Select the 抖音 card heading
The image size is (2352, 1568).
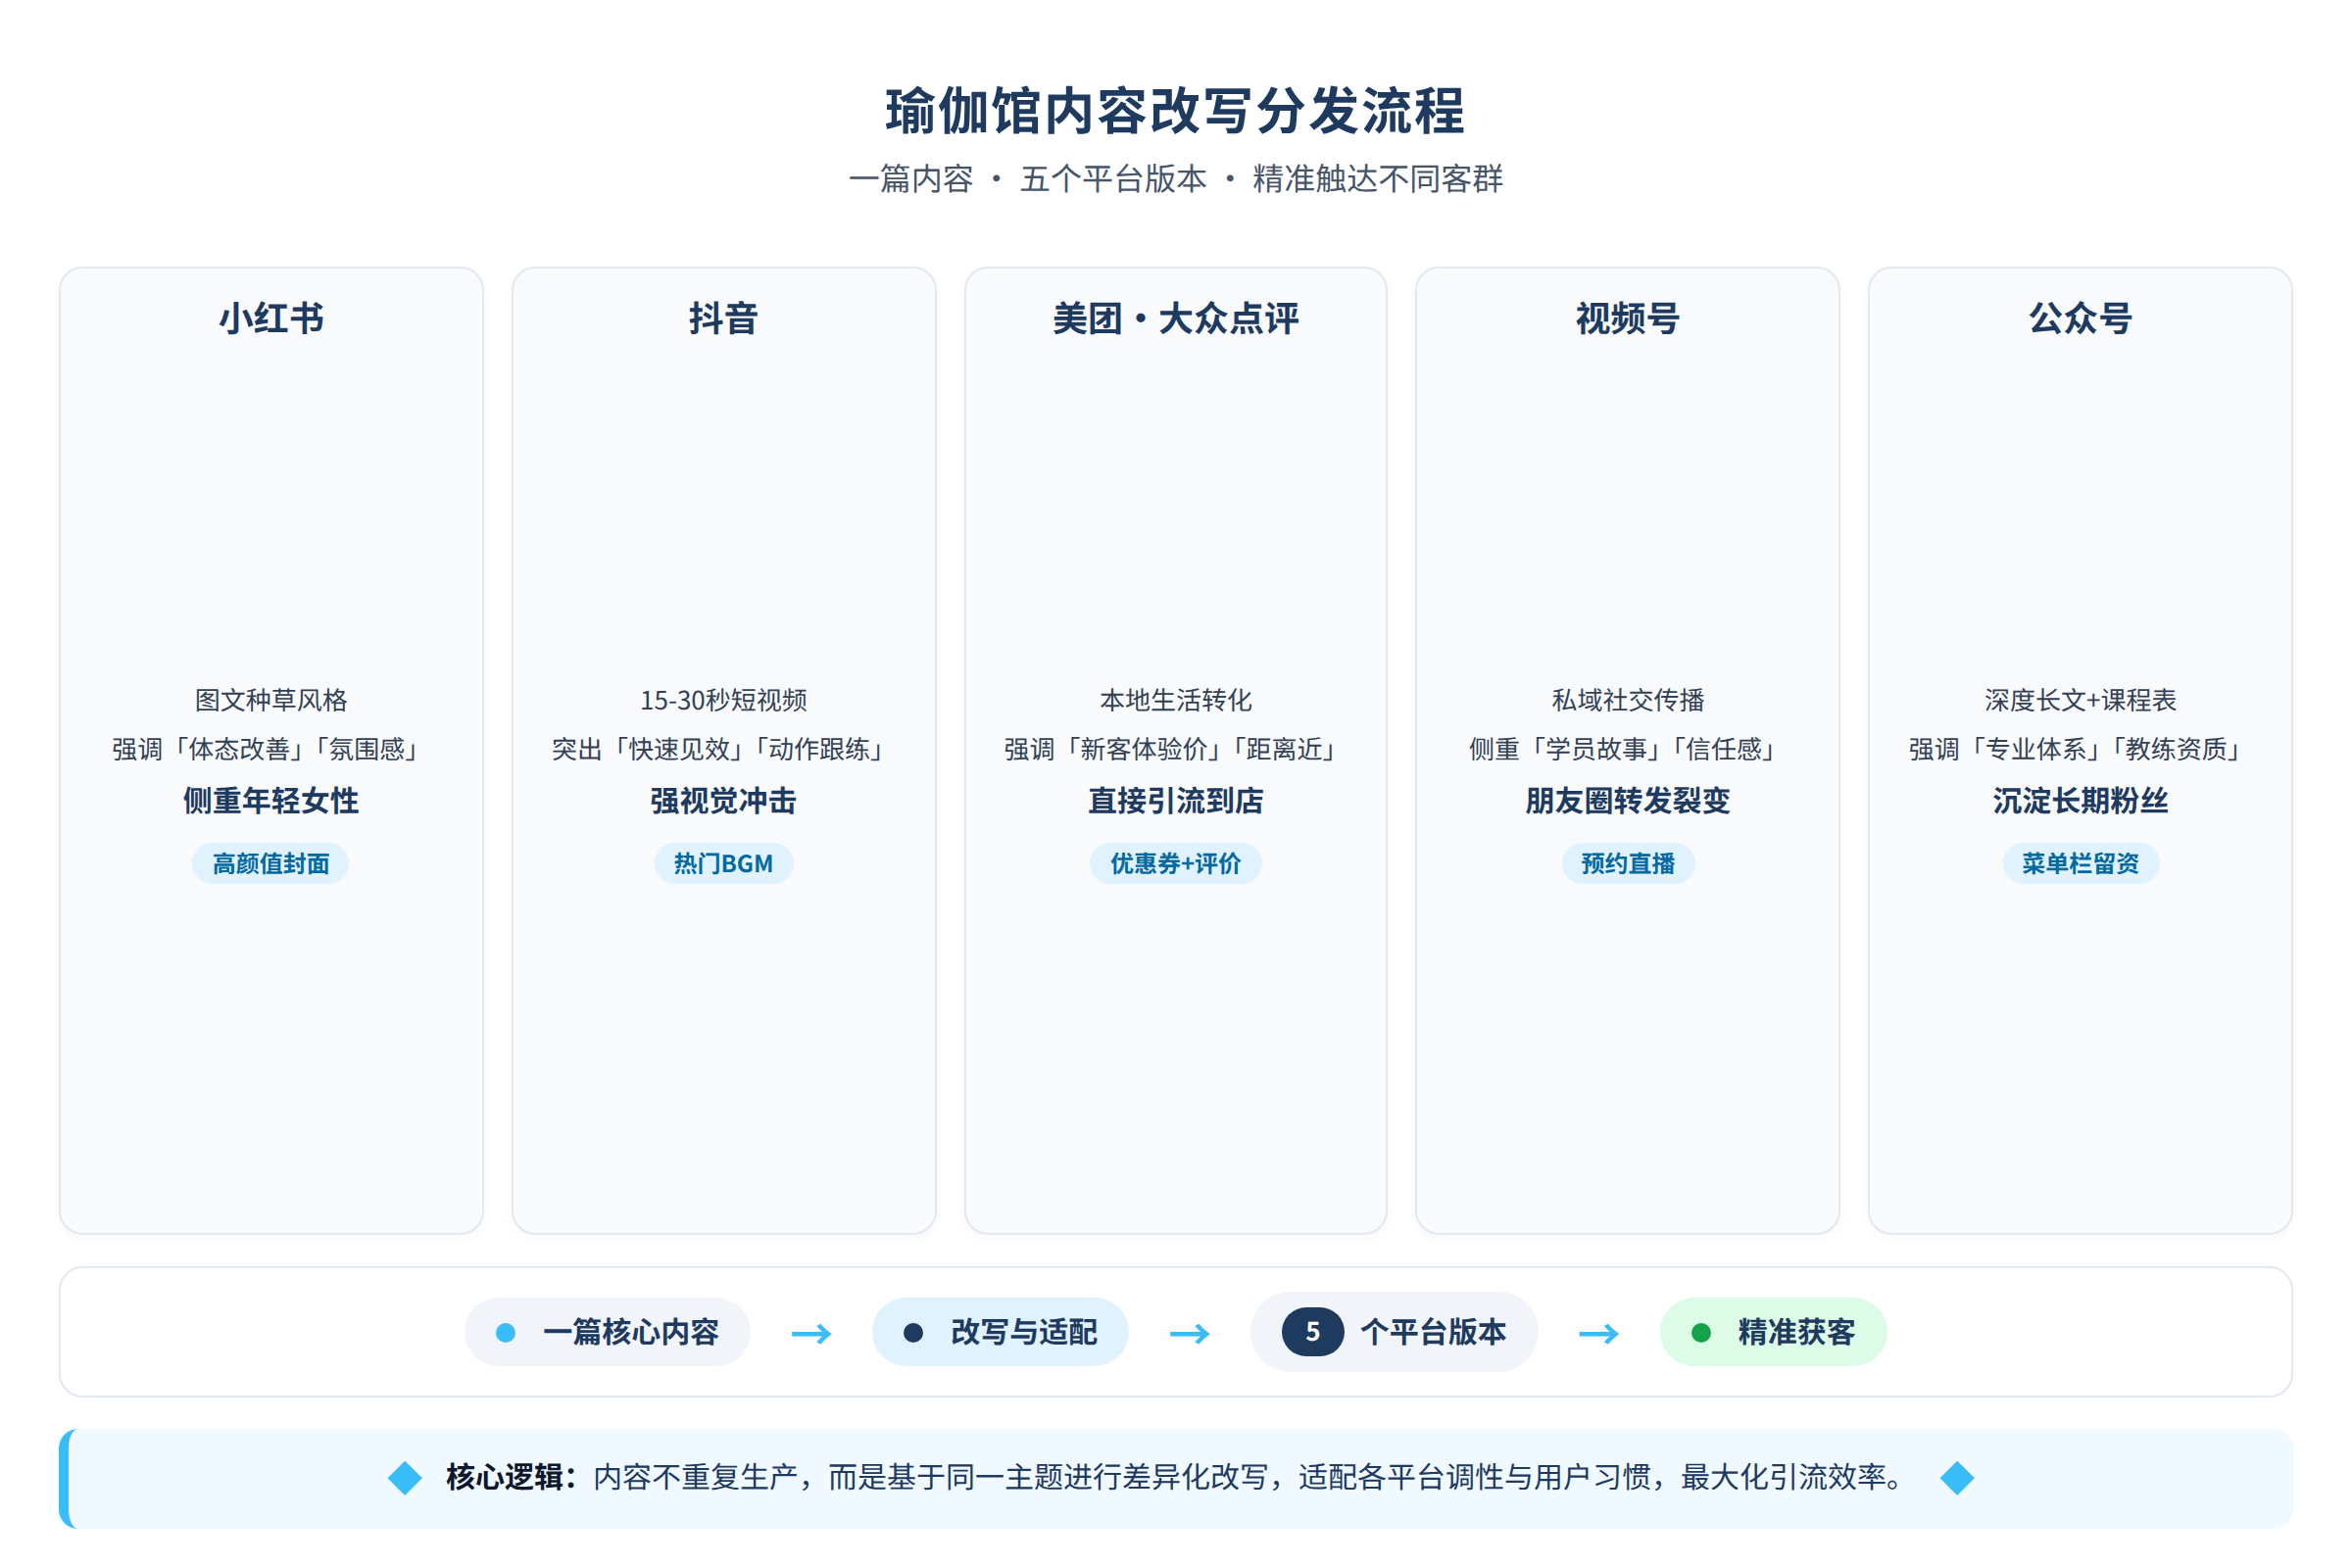[x=723, y=319]
